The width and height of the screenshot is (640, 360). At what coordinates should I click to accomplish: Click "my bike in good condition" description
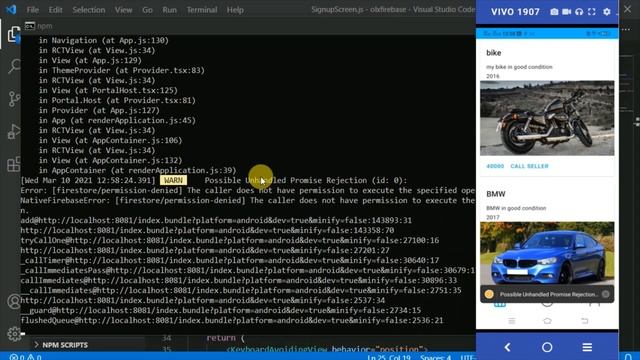[519, 67]
